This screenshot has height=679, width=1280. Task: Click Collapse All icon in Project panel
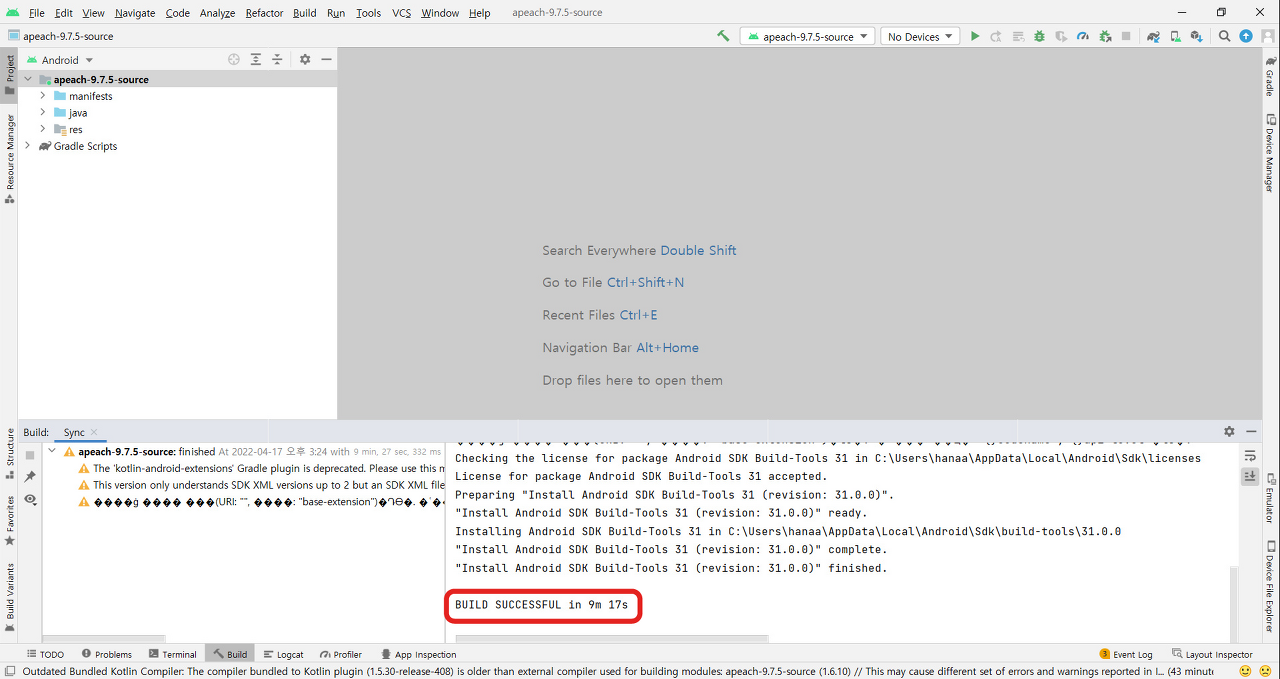pos(277,60)
